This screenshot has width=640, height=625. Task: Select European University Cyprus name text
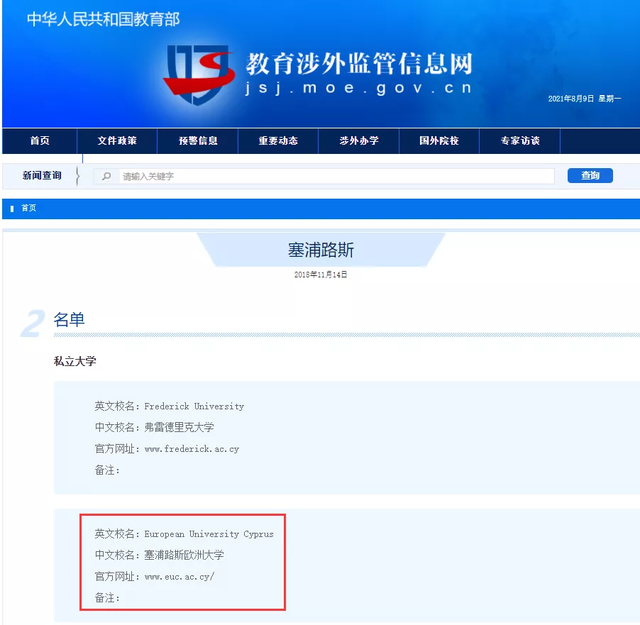(x=209, y=534)
